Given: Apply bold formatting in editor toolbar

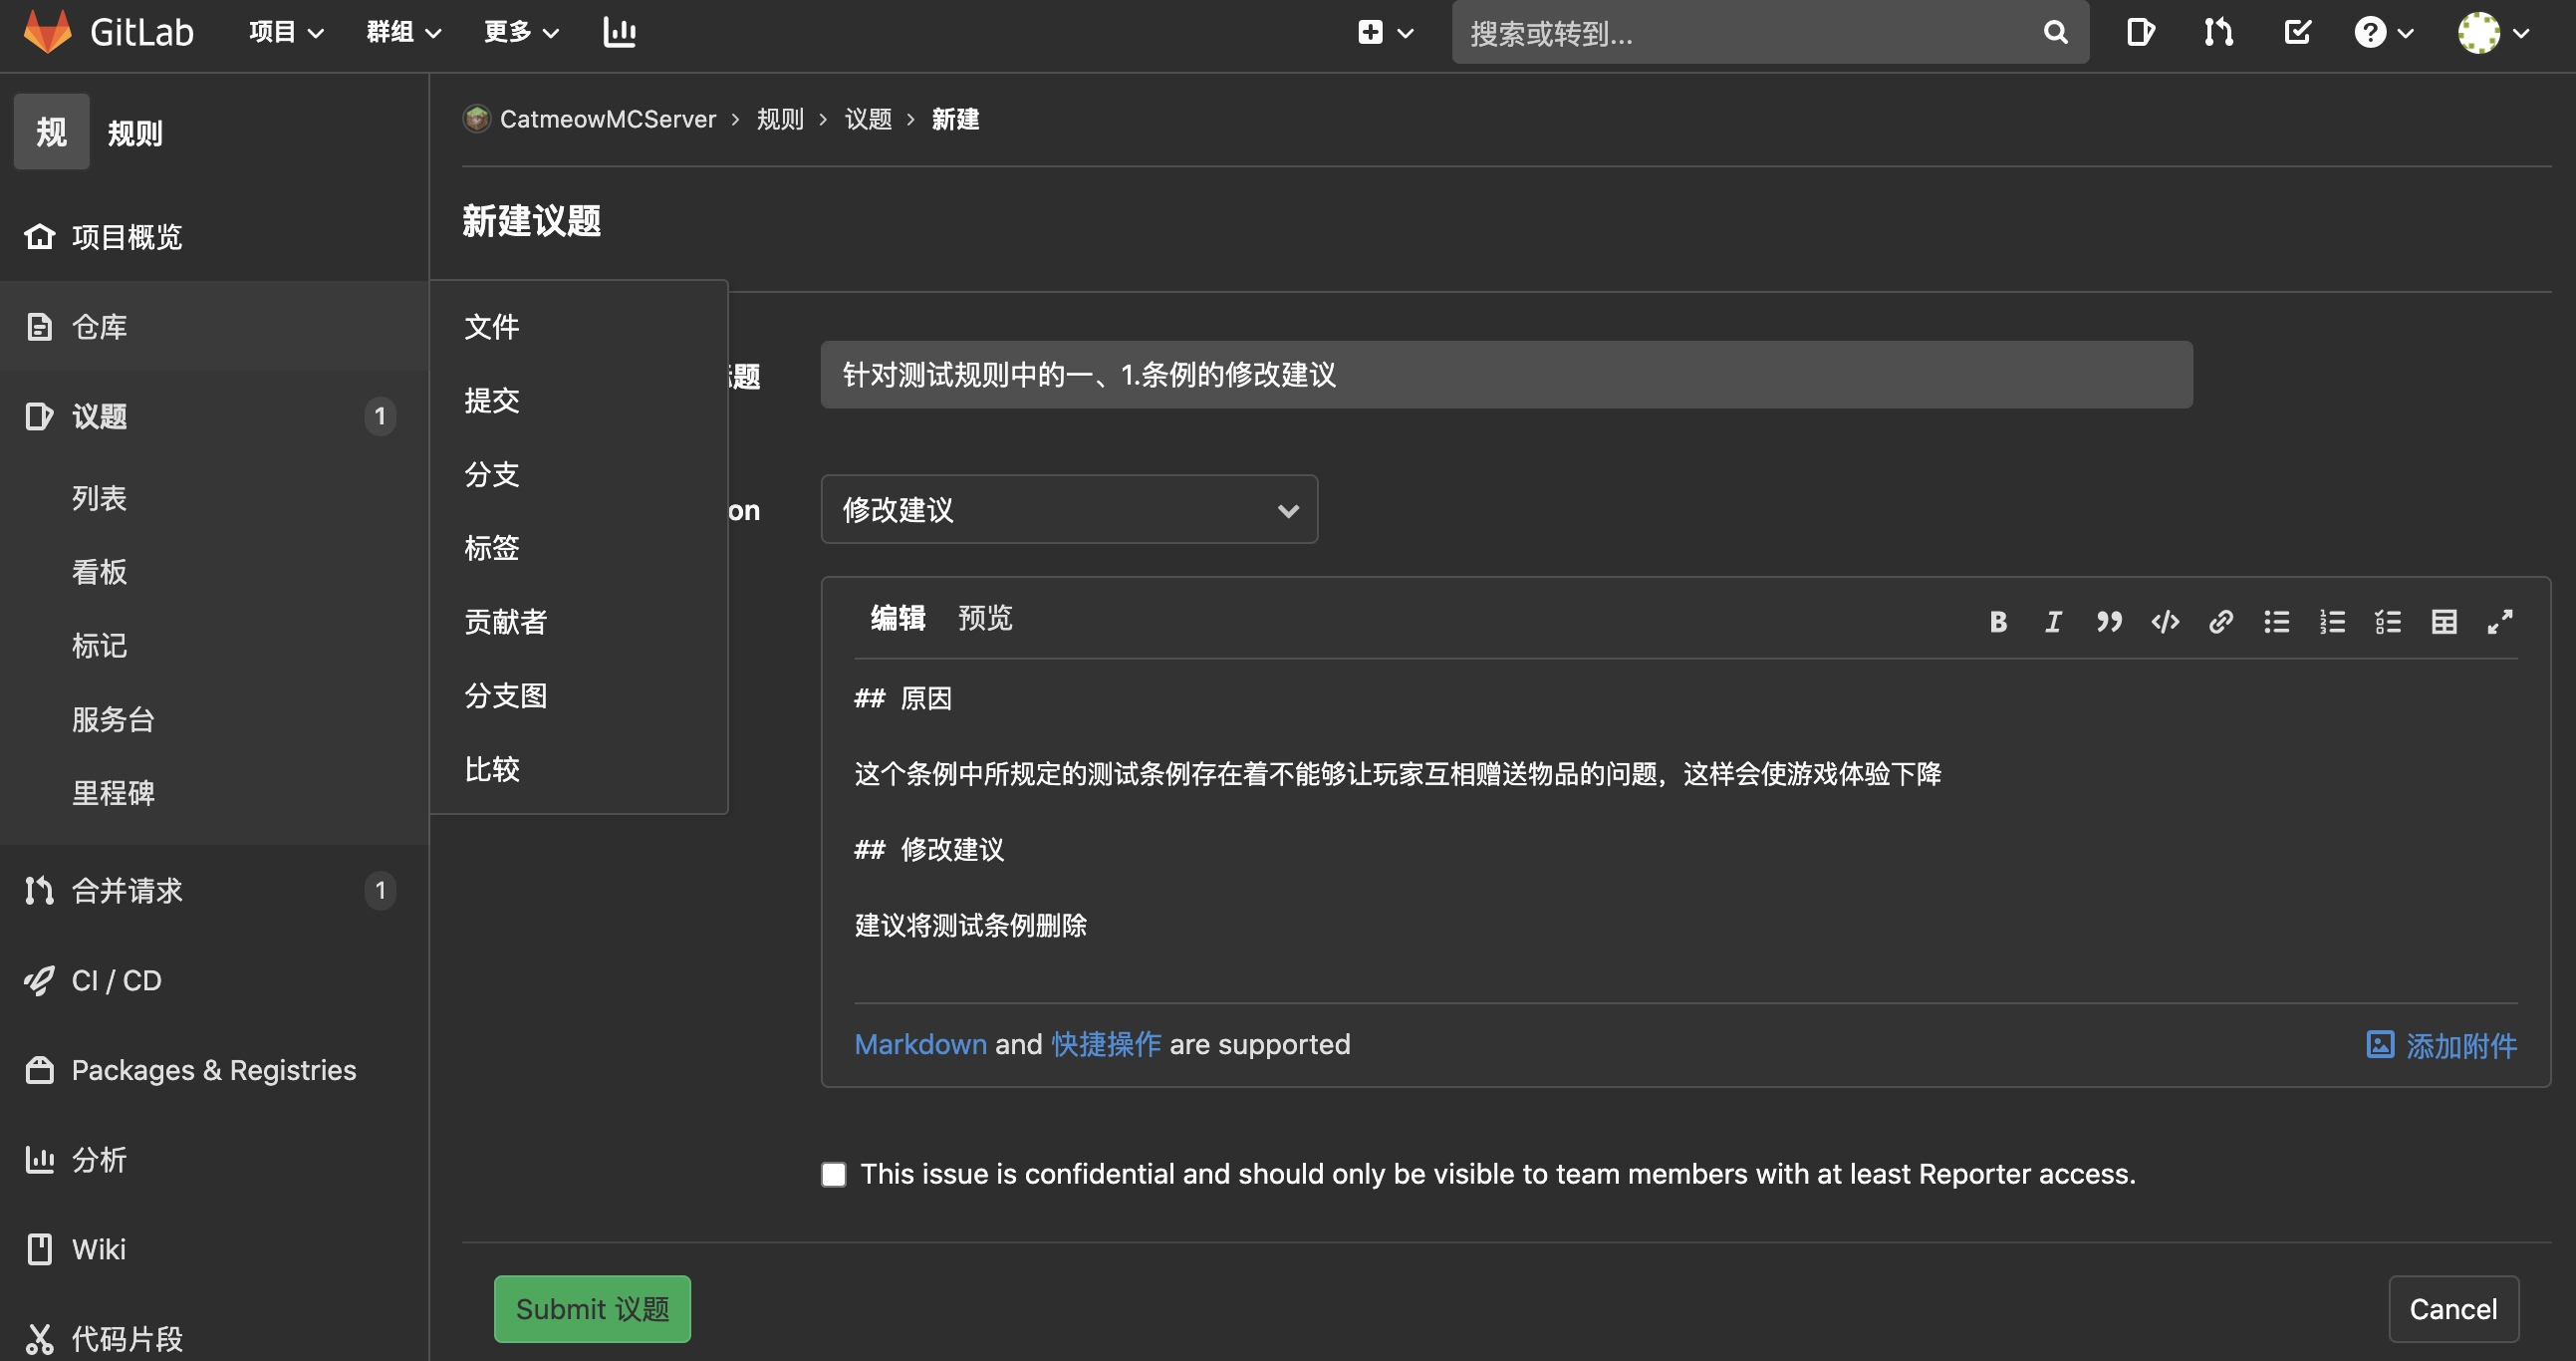Looking at the screenshot, I should coord(1997,622).
